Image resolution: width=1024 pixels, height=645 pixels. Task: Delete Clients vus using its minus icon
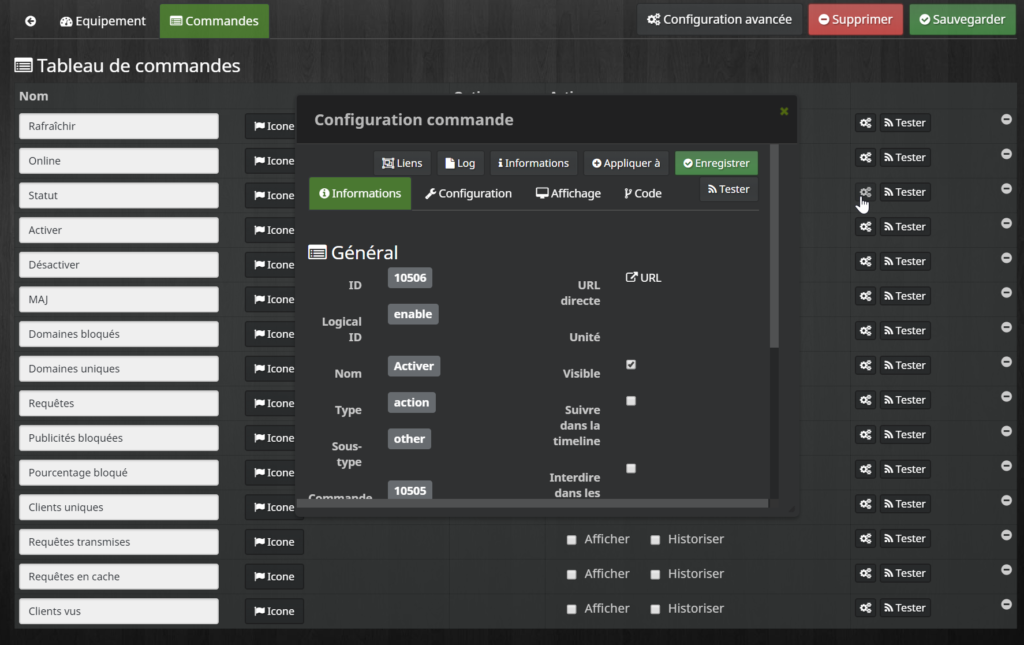[1006, 603]
